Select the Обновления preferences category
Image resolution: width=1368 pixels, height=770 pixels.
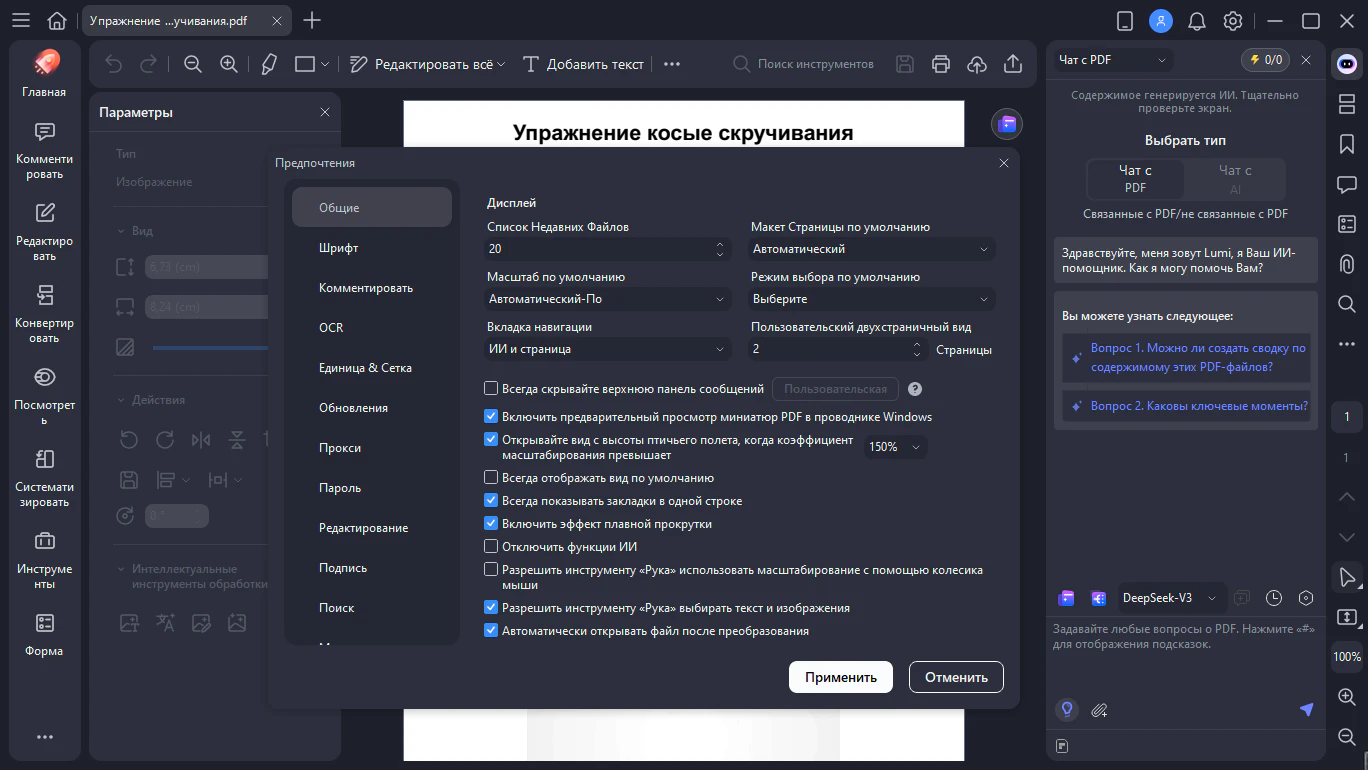click(x=372, y=407)
